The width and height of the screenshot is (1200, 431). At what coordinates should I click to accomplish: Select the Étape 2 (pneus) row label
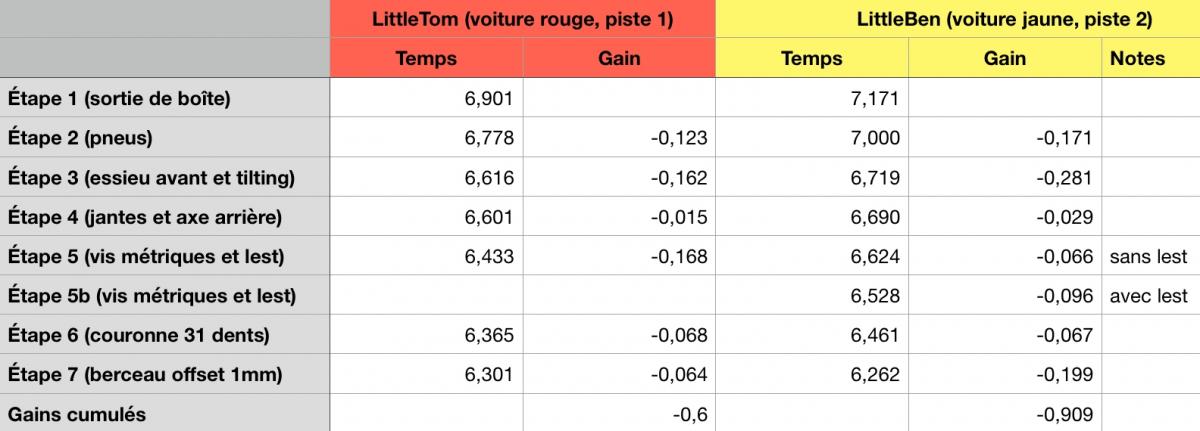pos(80,137)
